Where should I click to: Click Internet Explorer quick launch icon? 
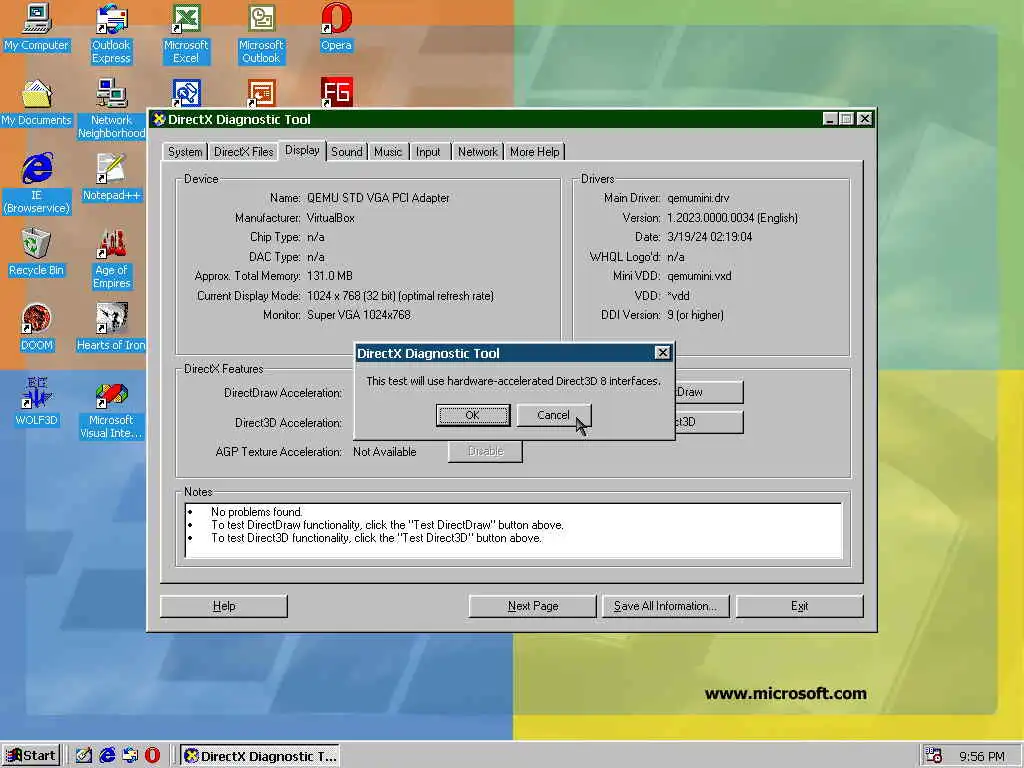pyautogui.click(x=107, y=756)
